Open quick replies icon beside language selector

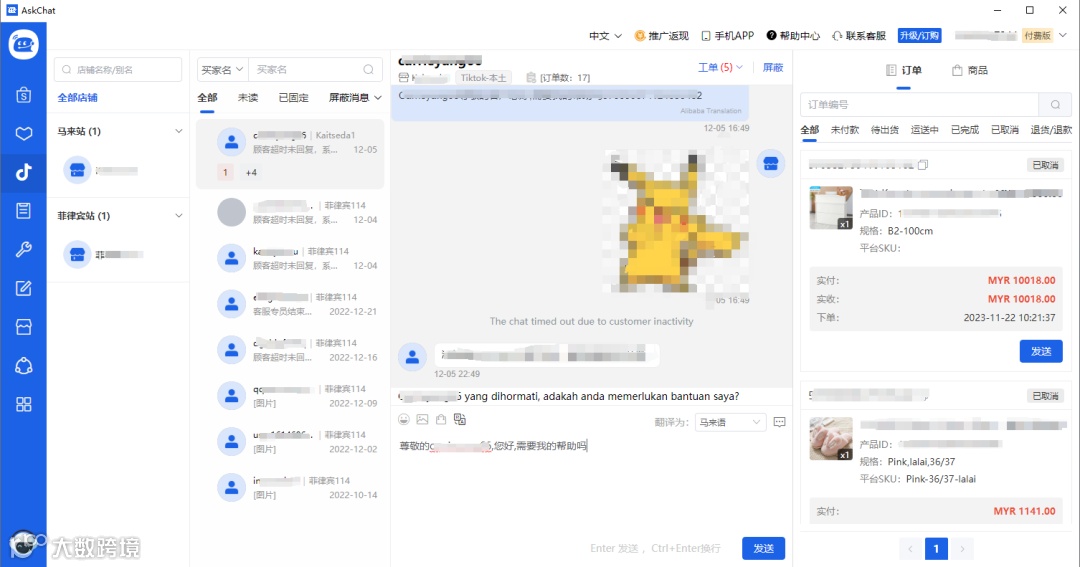pyautogui.click(x=779, y=422)
